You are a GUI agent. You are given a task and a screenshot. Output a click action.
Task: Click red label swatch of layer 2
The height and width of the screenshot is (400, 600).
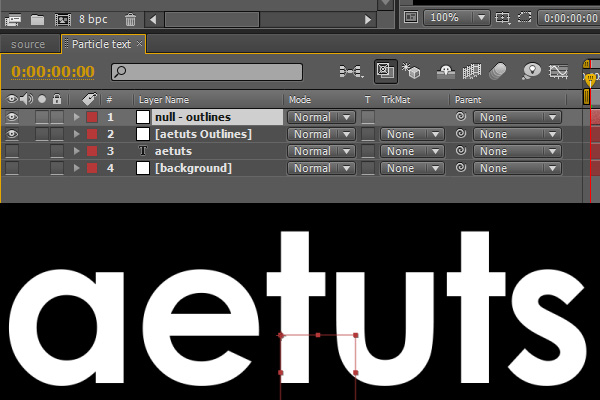(x=92, y=134)
